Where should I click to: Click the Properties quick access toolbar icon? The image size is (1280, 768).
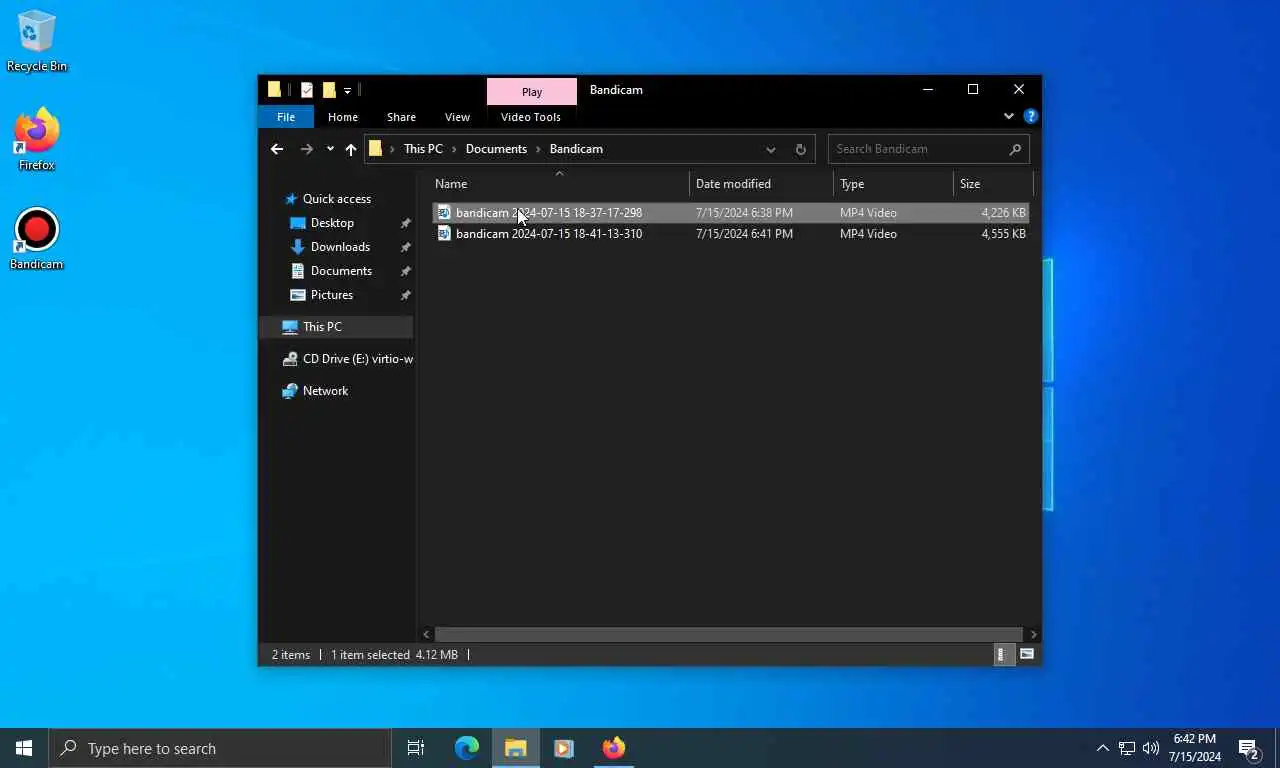pos(307,90)
